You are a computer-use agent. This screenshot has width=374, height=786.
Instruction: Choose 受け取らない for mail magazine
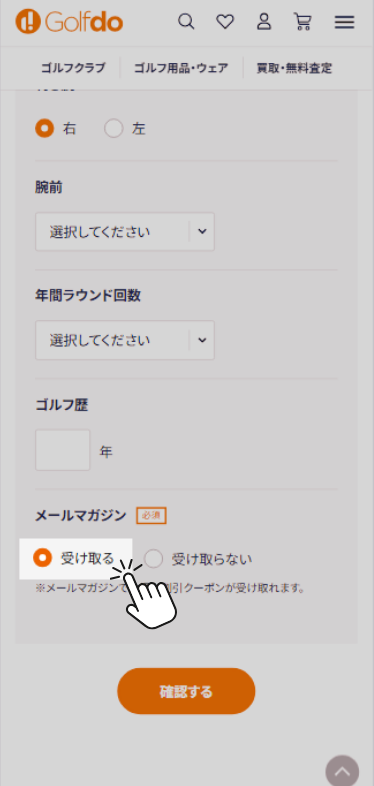[x=198, y=559]
